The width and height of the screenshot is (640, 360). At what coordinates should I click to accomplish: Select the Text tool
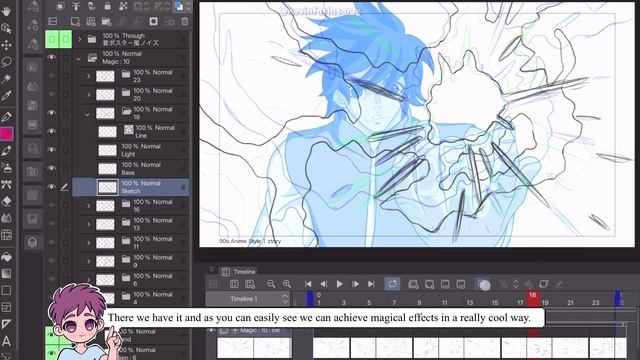pyautogui.click(x=6, y=341)
